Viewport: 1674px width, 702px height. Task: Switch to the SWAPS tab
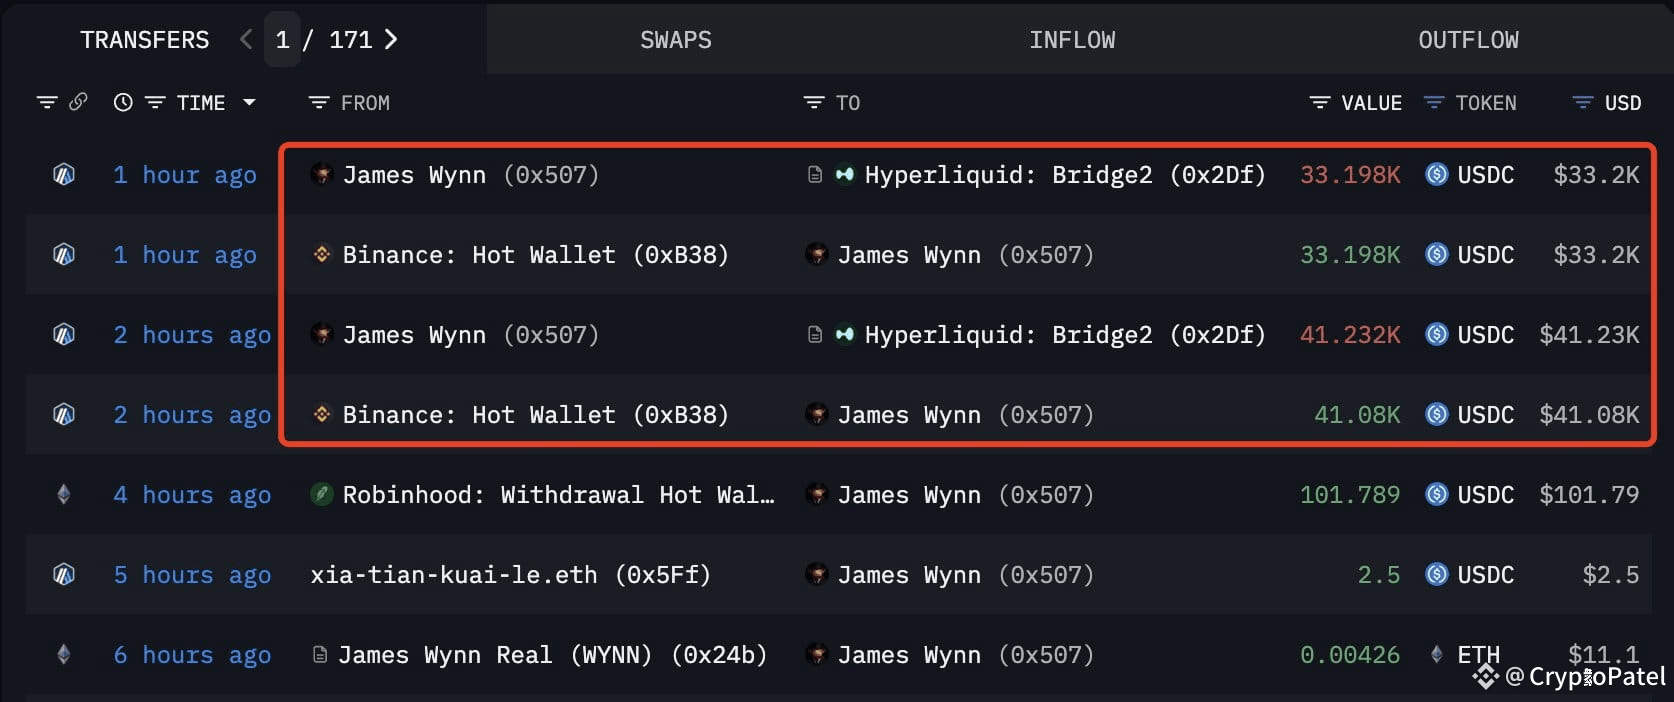point(676,40)
